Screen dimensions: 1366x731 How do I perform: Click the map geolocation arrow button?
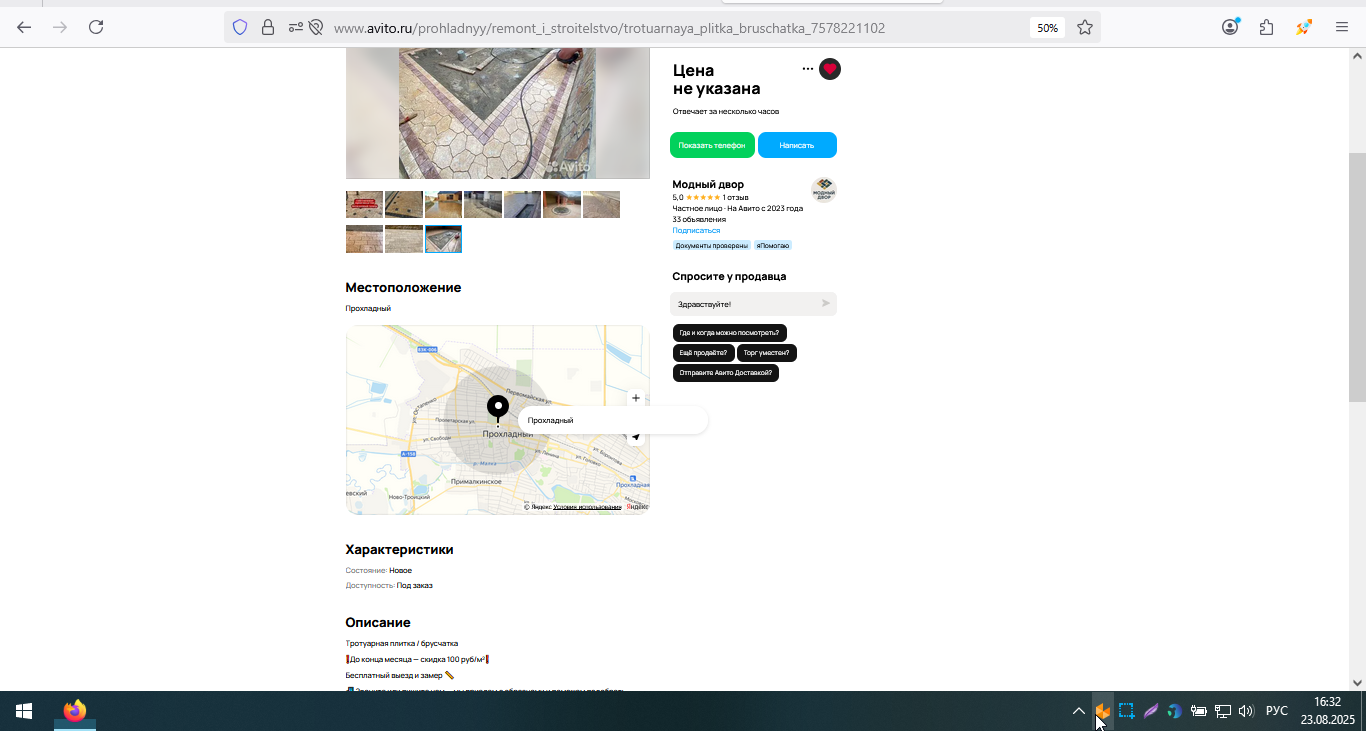tap(636, 436)
